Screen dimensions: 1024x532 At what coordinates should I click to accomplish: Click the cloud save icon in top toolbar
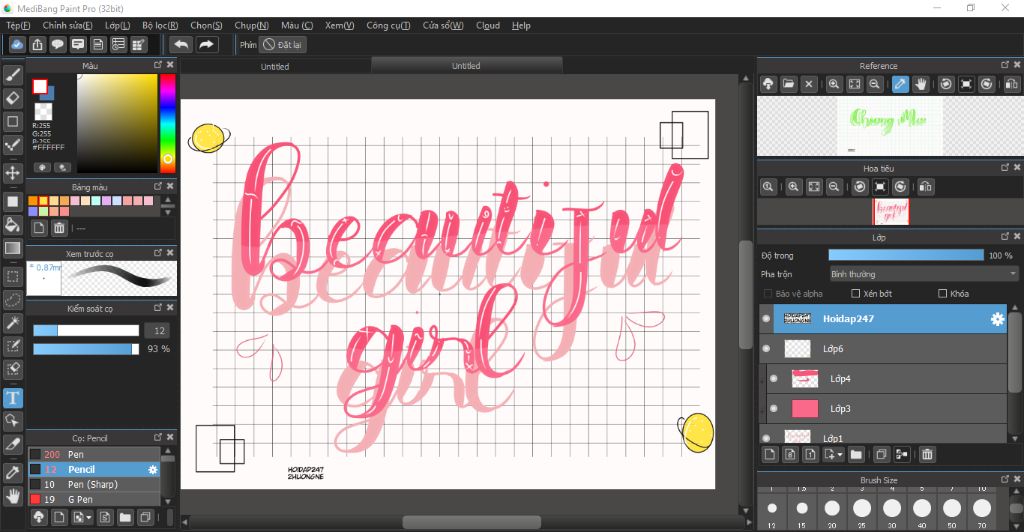(x=17, y=44)
